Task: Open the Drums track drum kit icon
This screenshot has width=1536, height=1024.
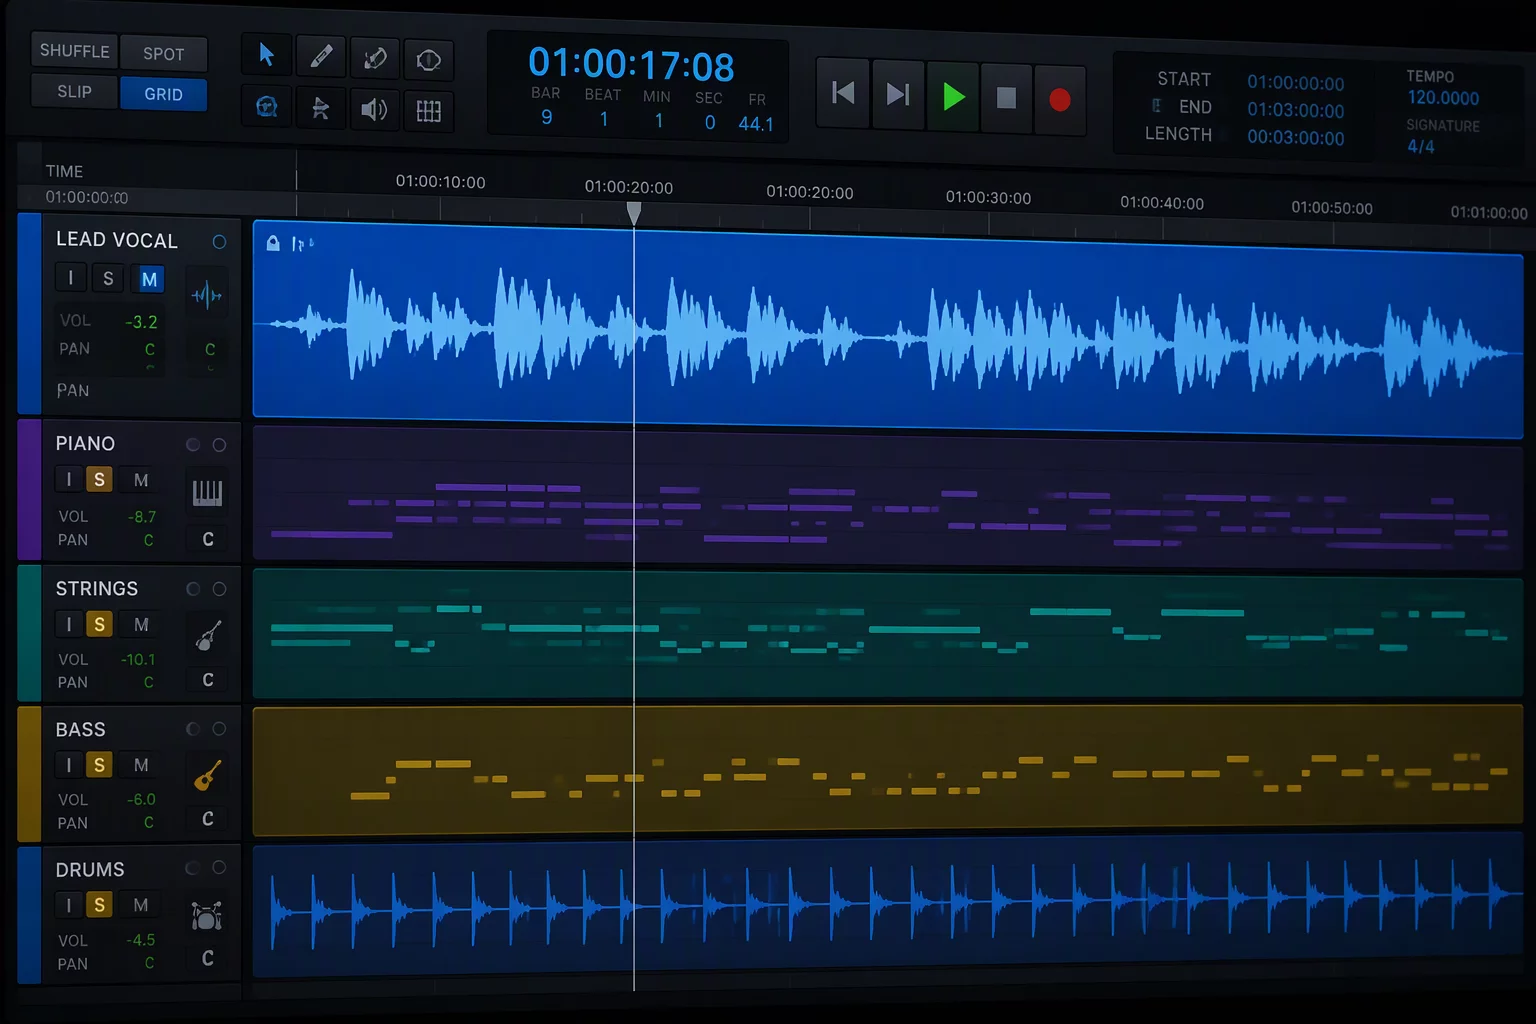Action: point(207,915)
